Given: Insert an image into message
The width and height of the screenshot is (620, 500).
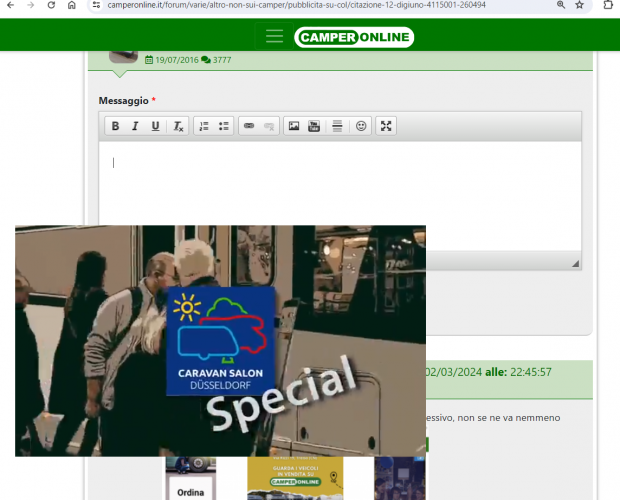Looking at the screenshot, I should tap(294, 126).
